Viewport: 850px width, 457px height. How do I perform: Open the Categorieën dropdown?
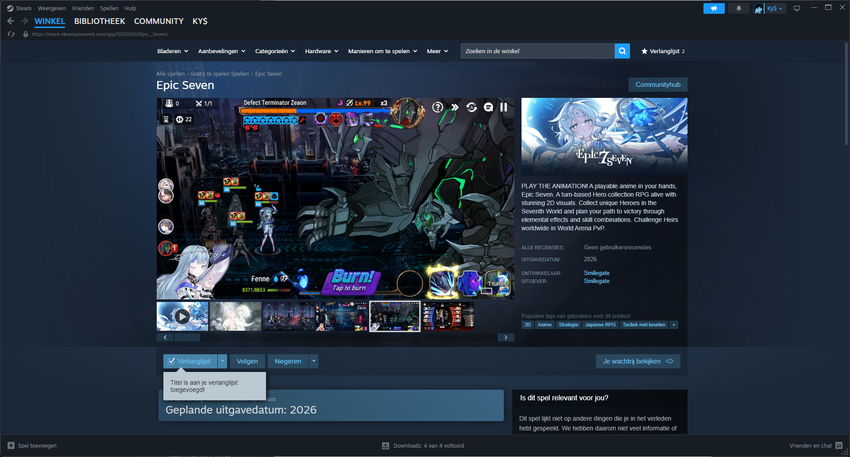275,51
